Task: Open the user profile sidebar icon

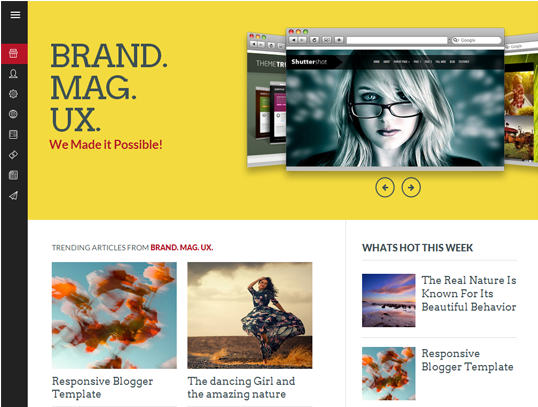Action: coord(13,74)
